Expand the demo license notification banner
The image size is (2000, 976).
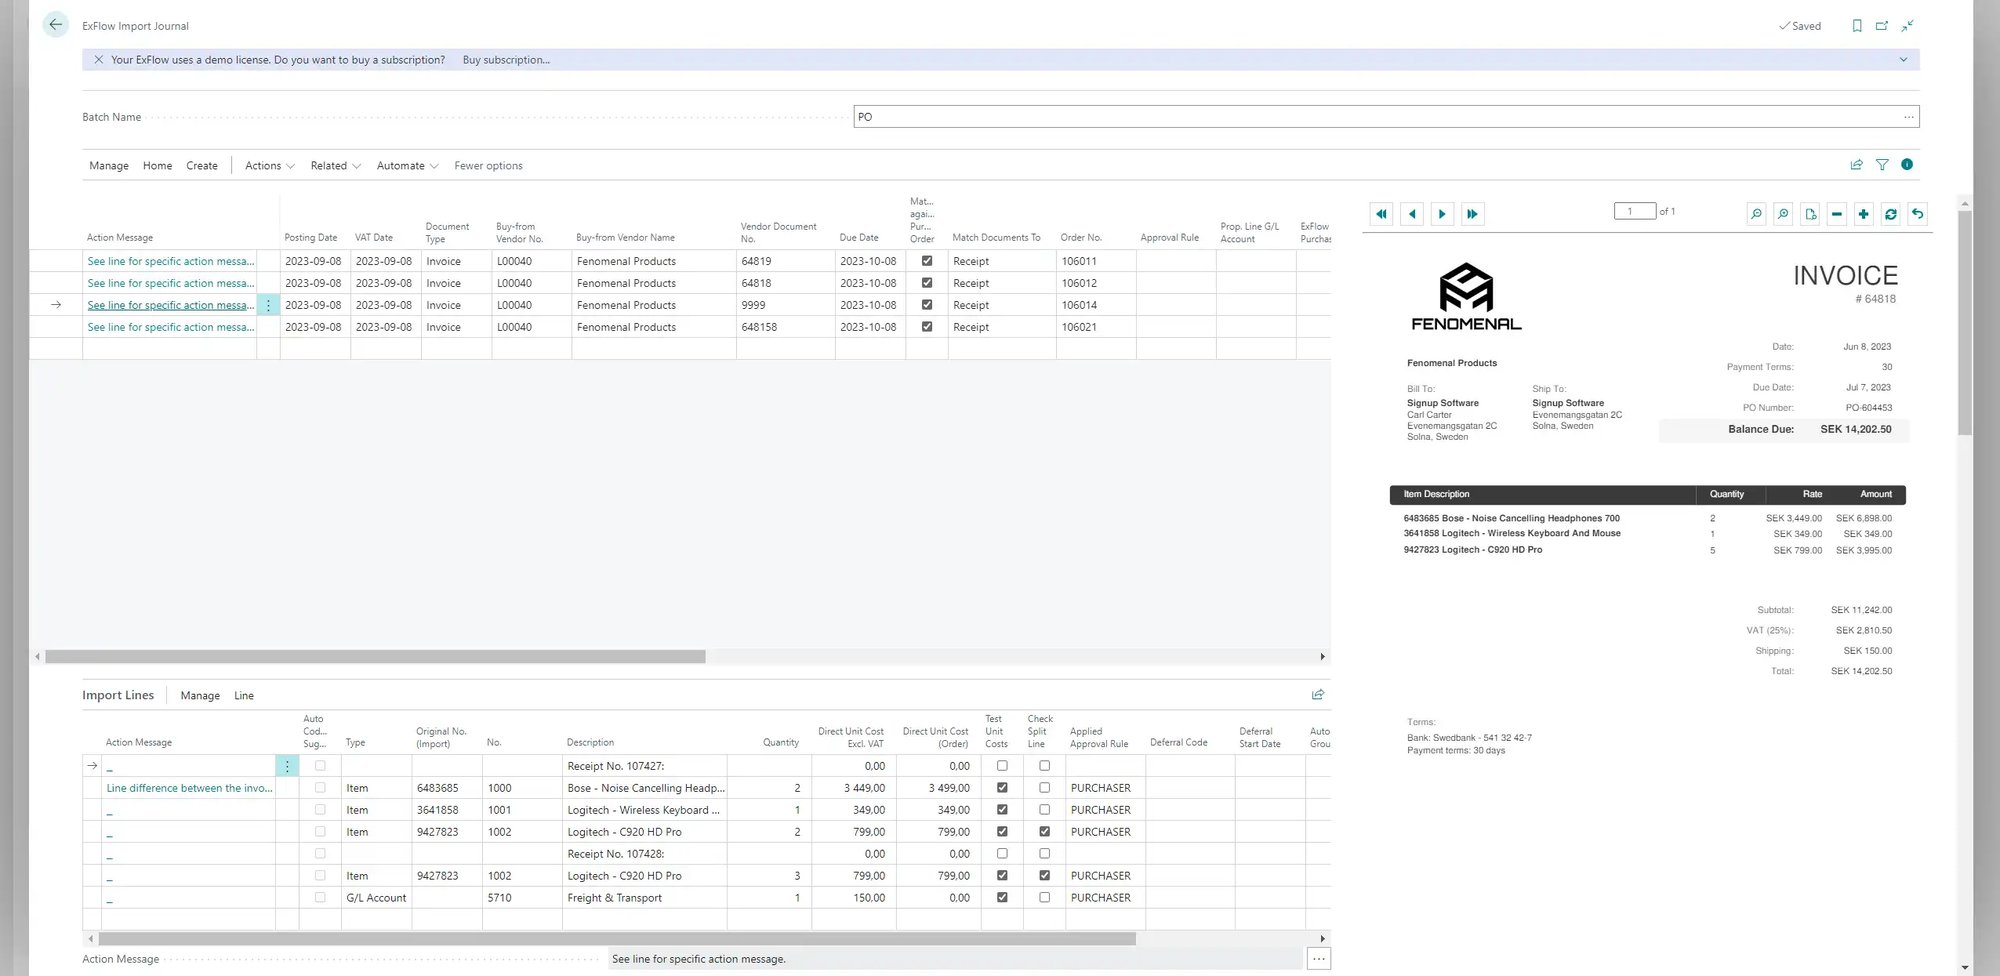pyautogui.click(x=1904, y=59)
